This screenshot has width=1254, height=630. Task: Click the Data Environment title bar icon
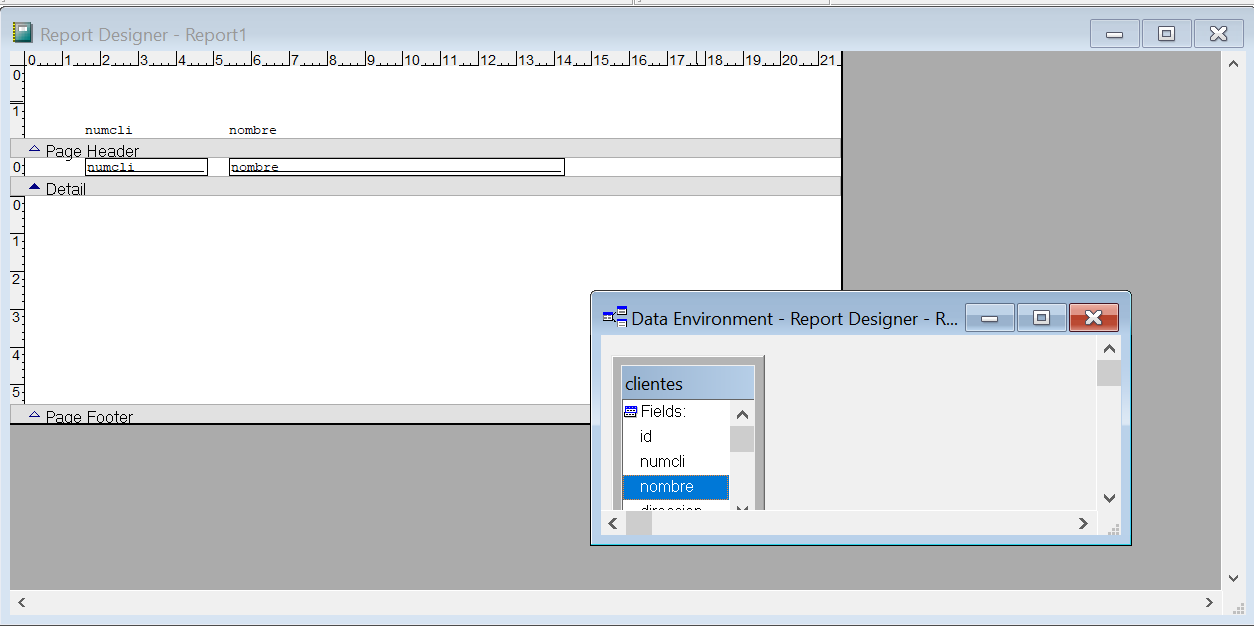[614, 318]
